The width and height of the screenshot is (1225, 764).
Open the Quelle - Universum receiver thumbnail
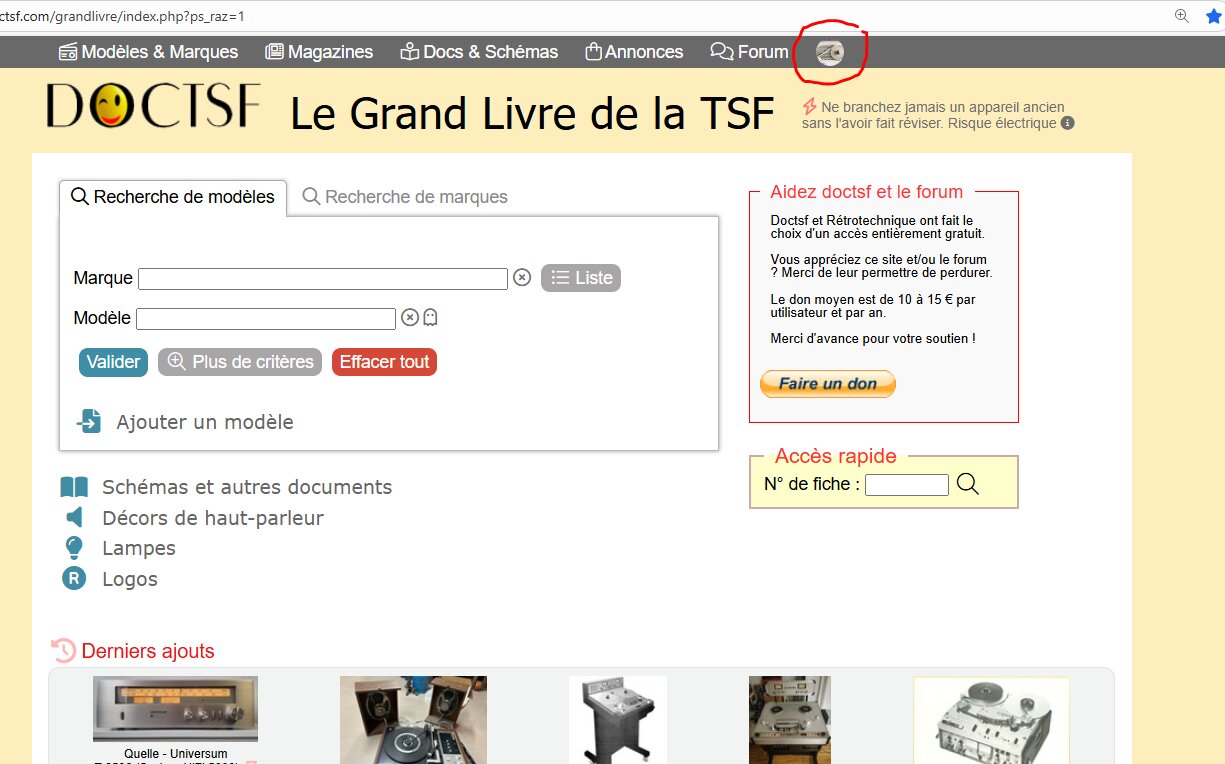pyautogui.click(x=175, y=709)
